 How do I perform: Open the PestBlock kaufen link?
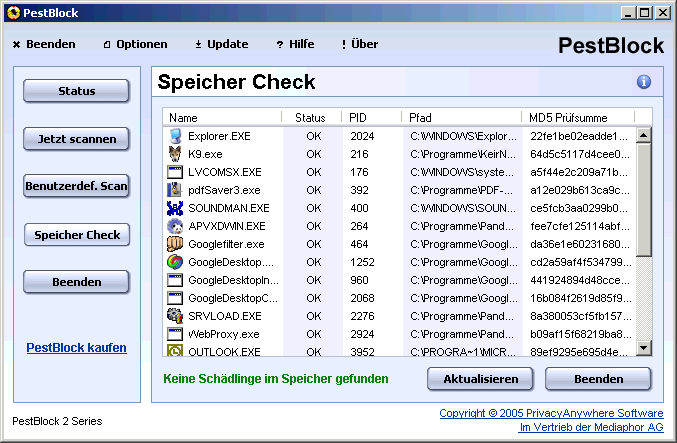(76, 348)
